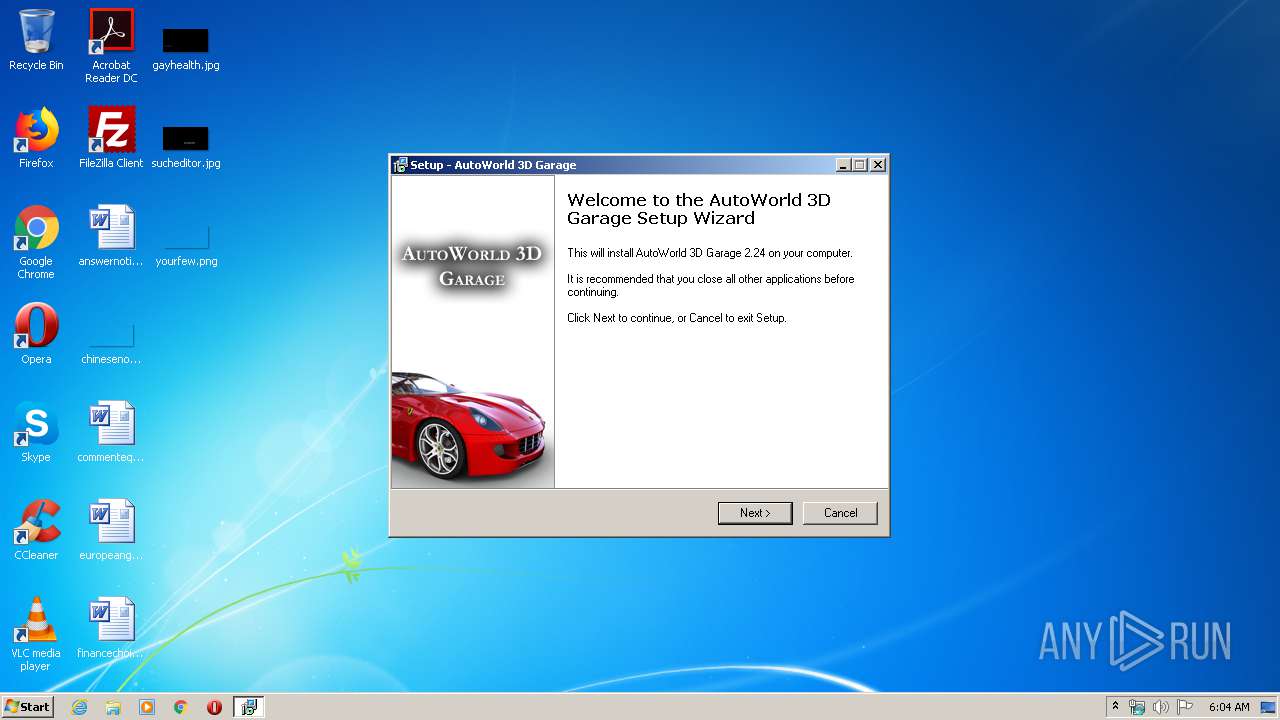The image size is (1280, 720).
Task: Click the setup window title bar icon
Action: click(x=400, y=165)
